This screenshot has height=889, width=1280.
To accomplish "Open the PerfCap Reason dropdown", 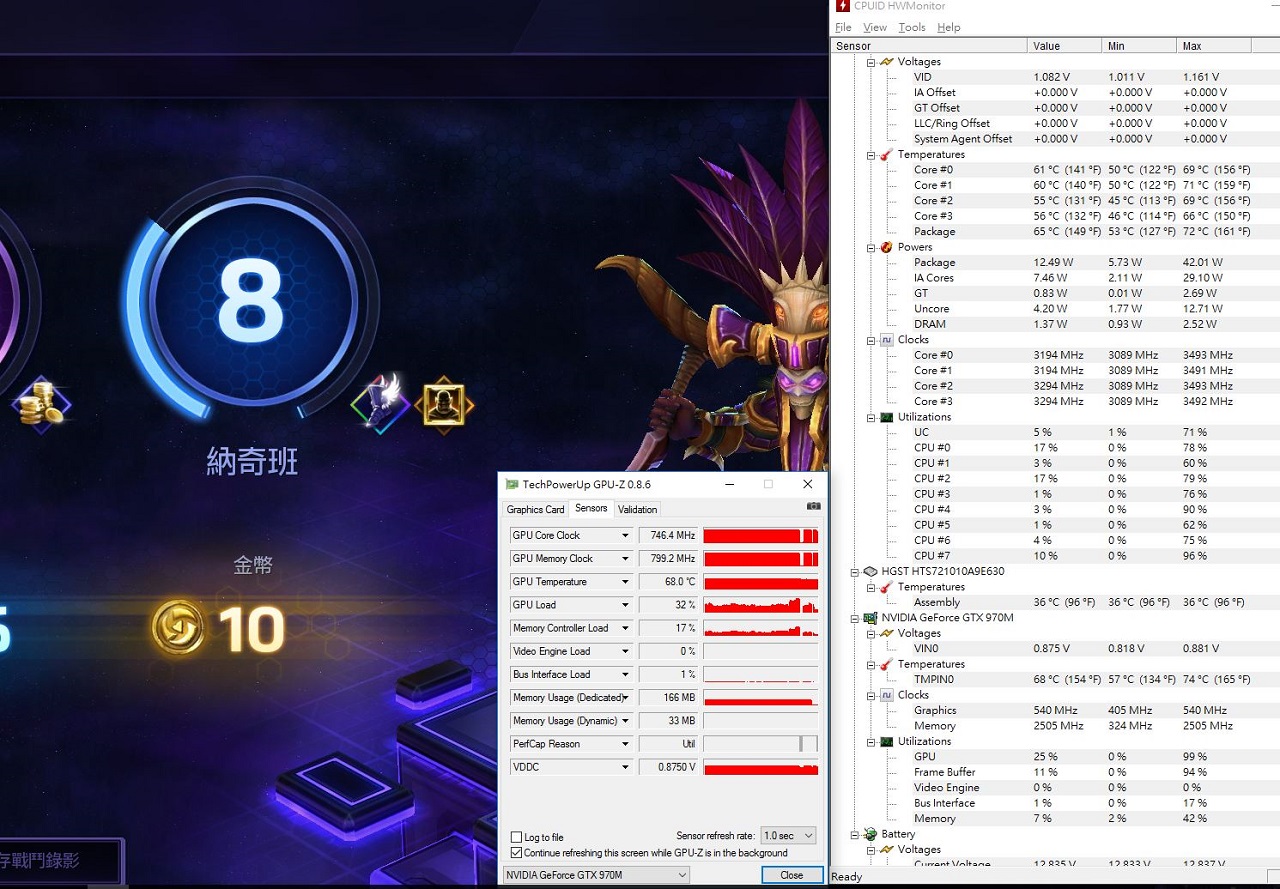I will point(625,744).
